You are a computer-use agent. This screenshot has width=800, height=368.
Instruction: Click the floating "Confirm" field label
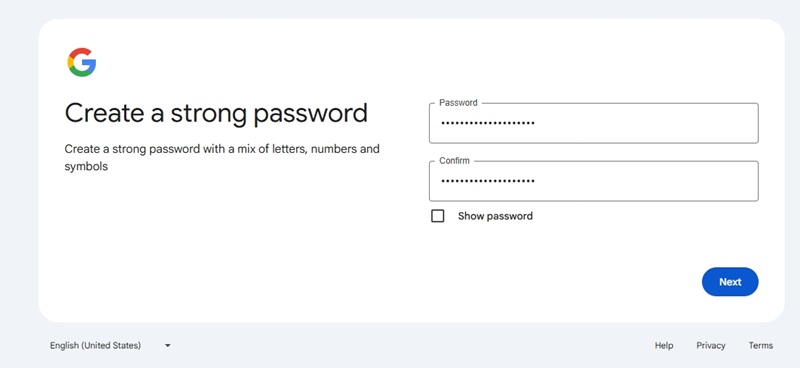pyautogui.click(x=454, y=161)
